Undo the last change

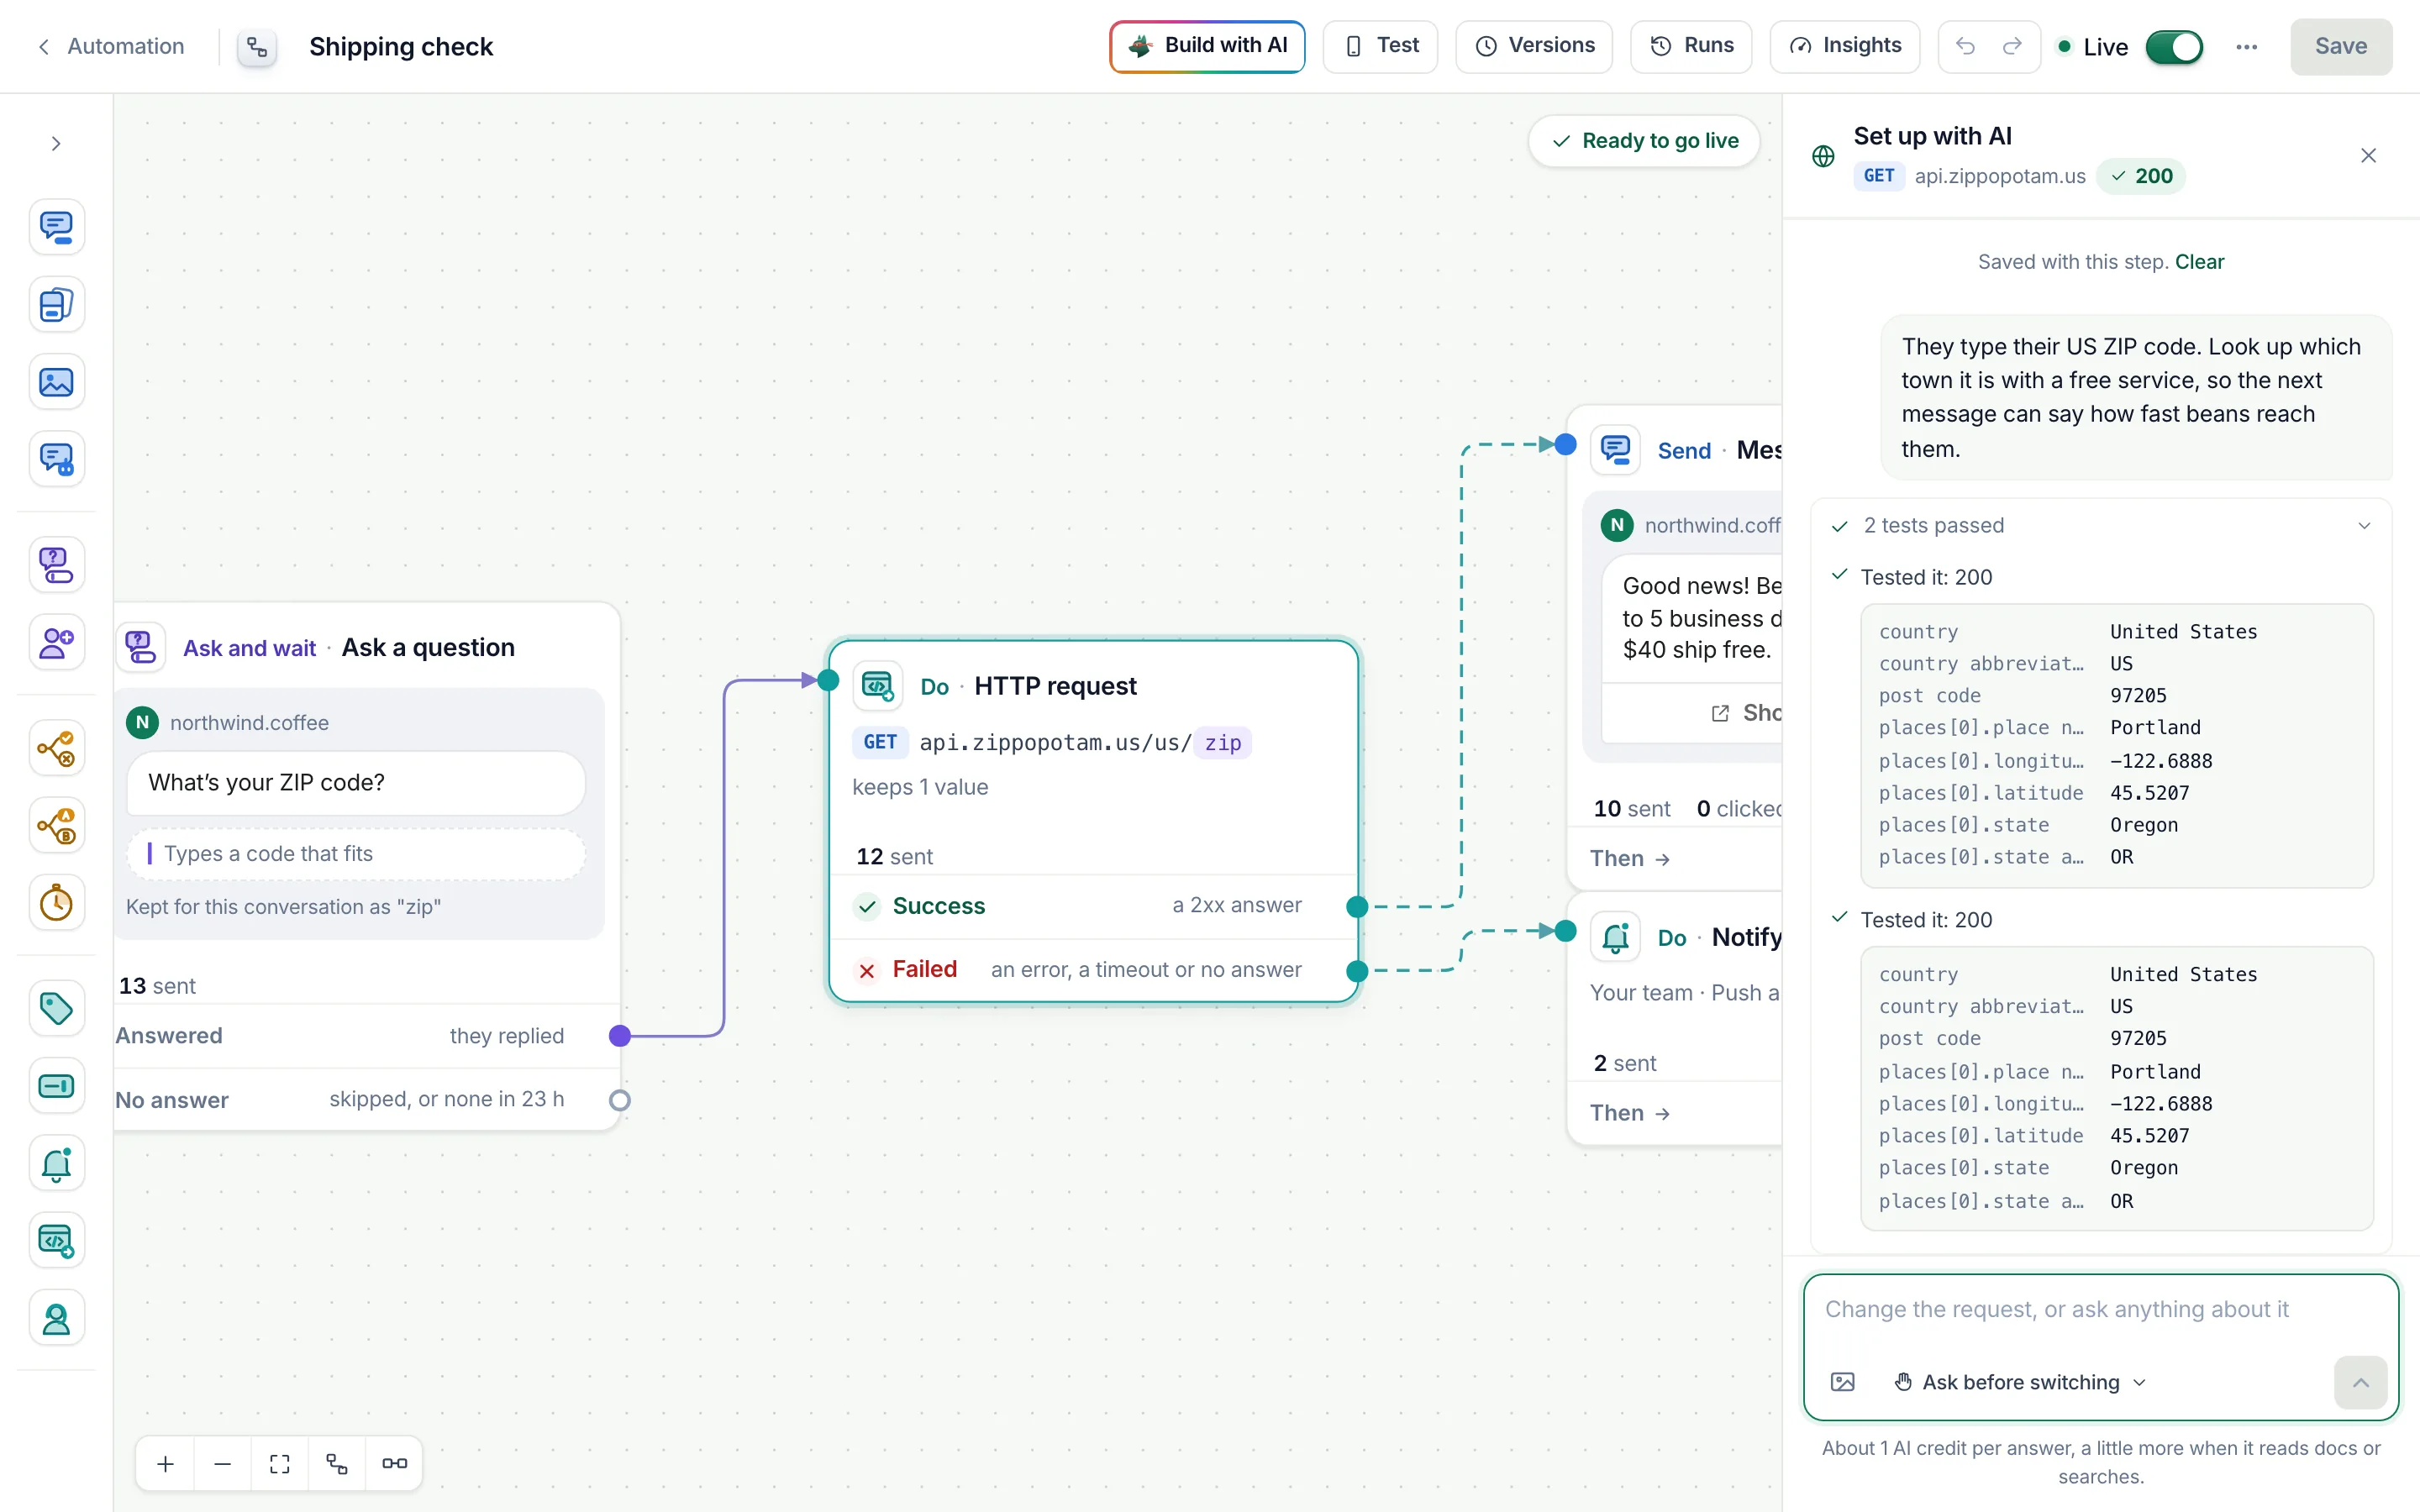1965,46
